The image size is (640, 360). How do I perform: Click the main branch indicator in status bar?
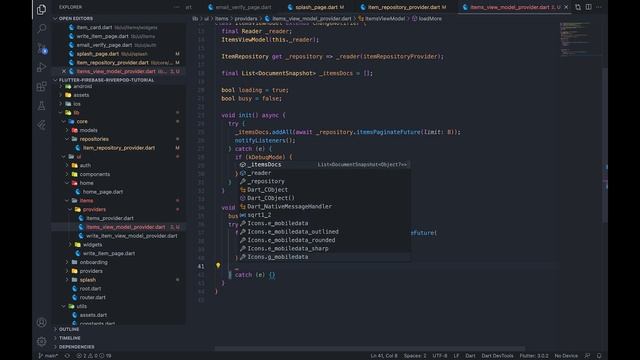pos(48,356)
